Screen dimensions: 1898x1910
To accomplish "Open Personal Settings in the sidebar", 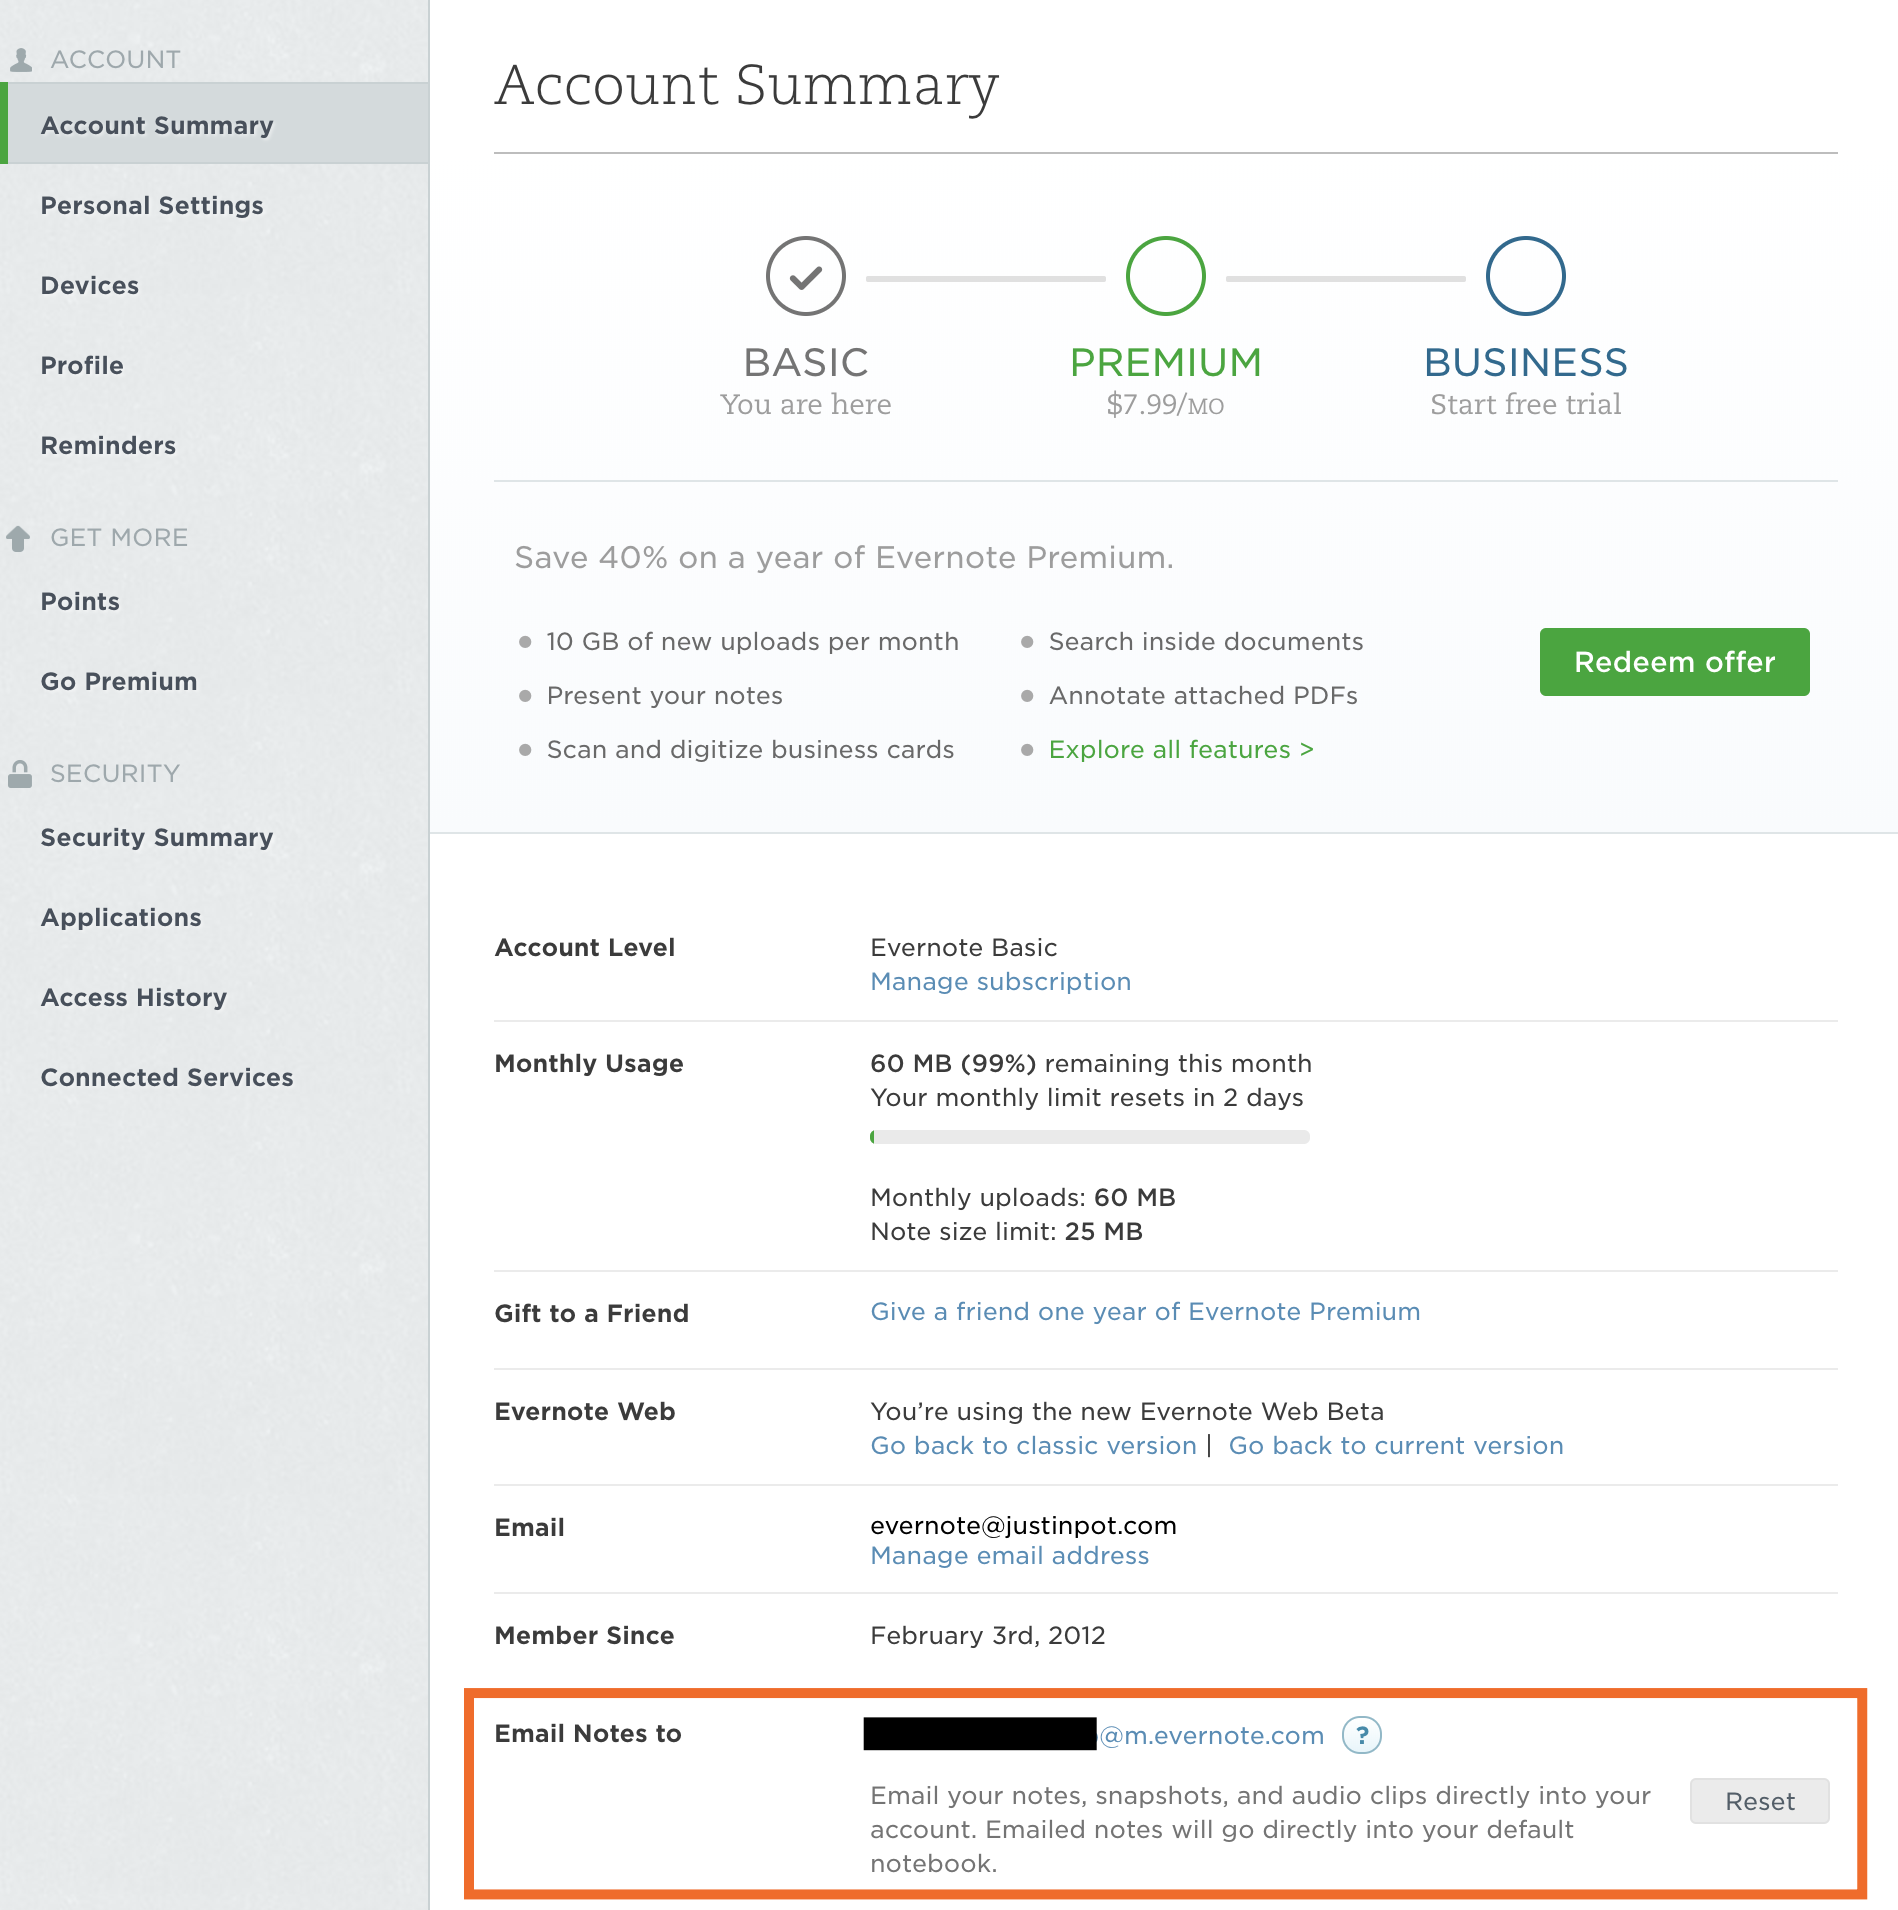I will pyautogui.click(x=152, y=205).
